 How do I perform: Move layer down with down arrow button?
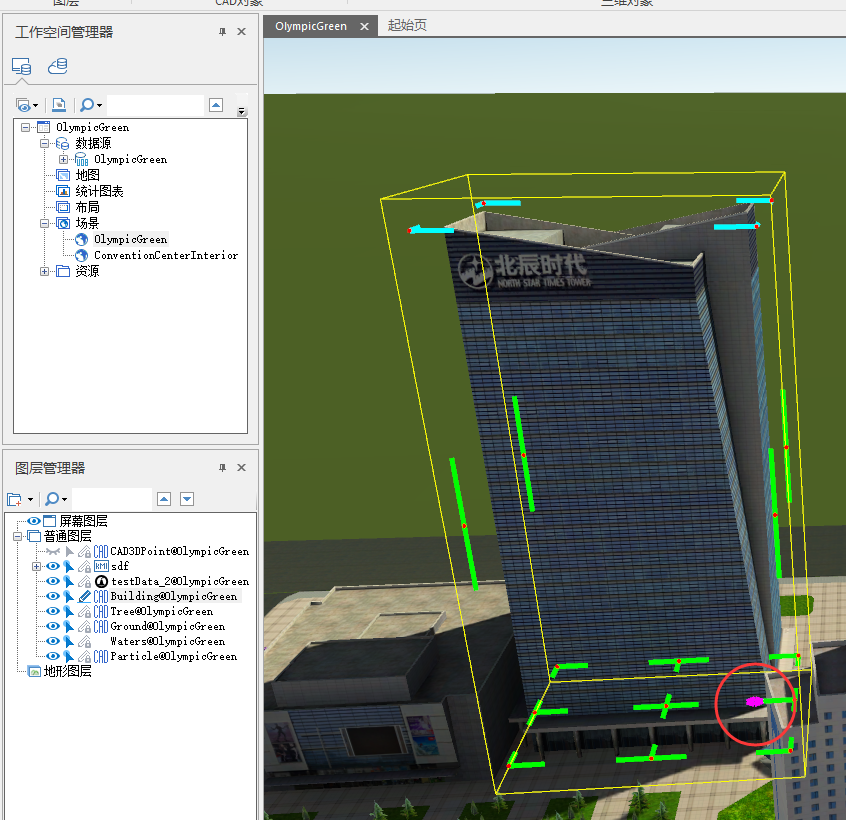(x=187, y=499)
